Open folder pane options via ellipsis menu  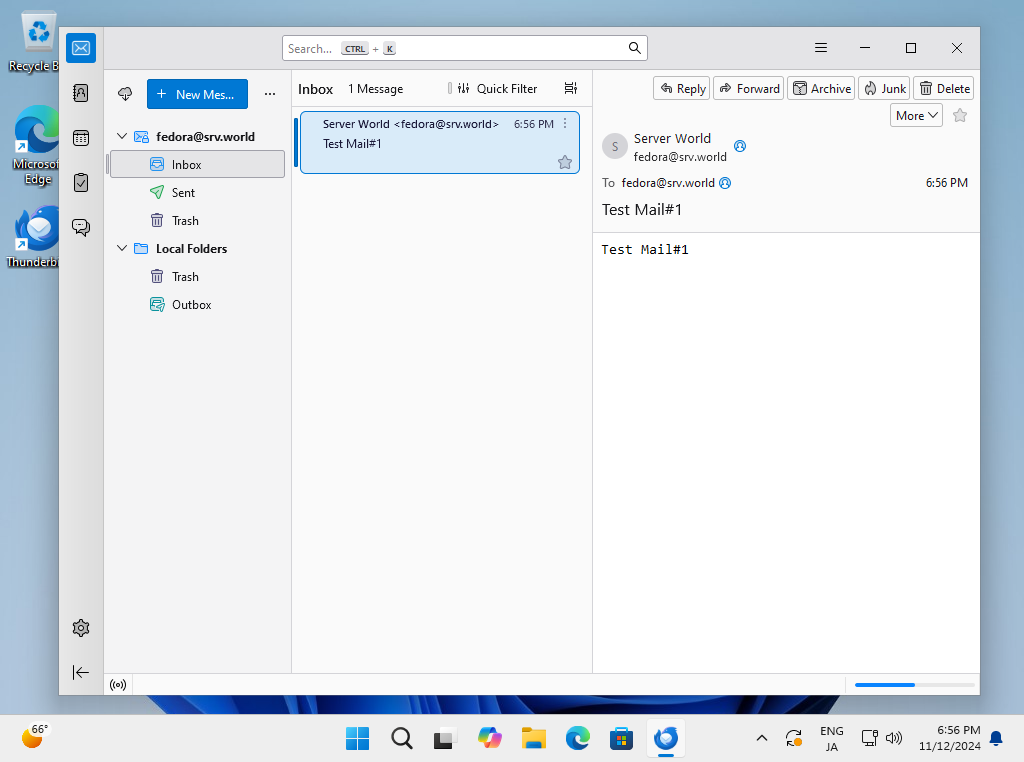[269, 93]
